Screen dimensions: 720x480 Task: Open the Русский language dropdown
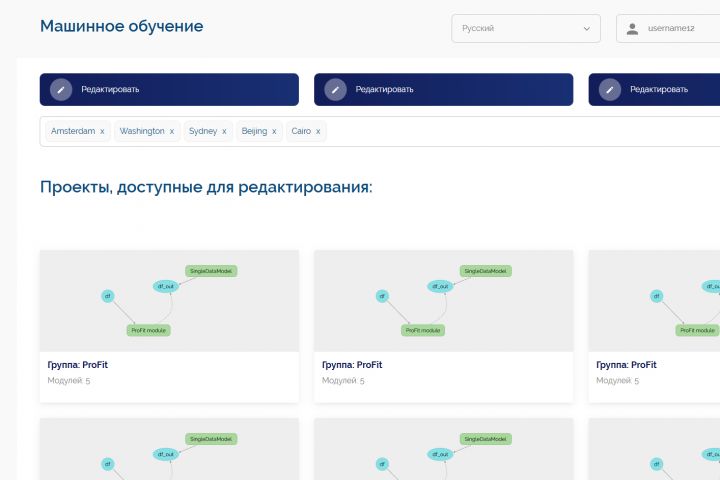(526, 28)
